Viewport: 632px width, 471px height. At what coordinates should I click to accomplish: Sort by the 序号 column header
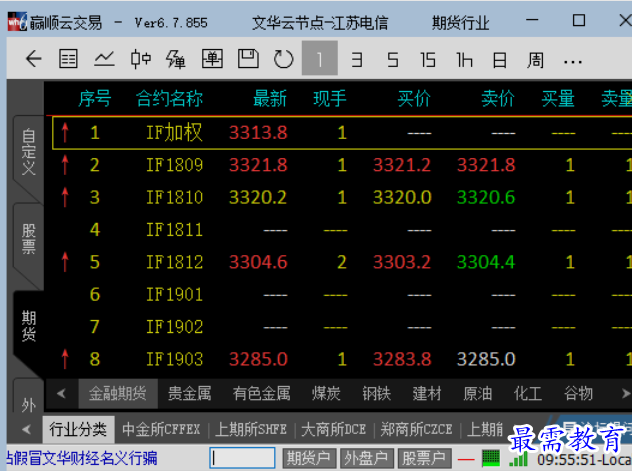(x=95, y=99)
